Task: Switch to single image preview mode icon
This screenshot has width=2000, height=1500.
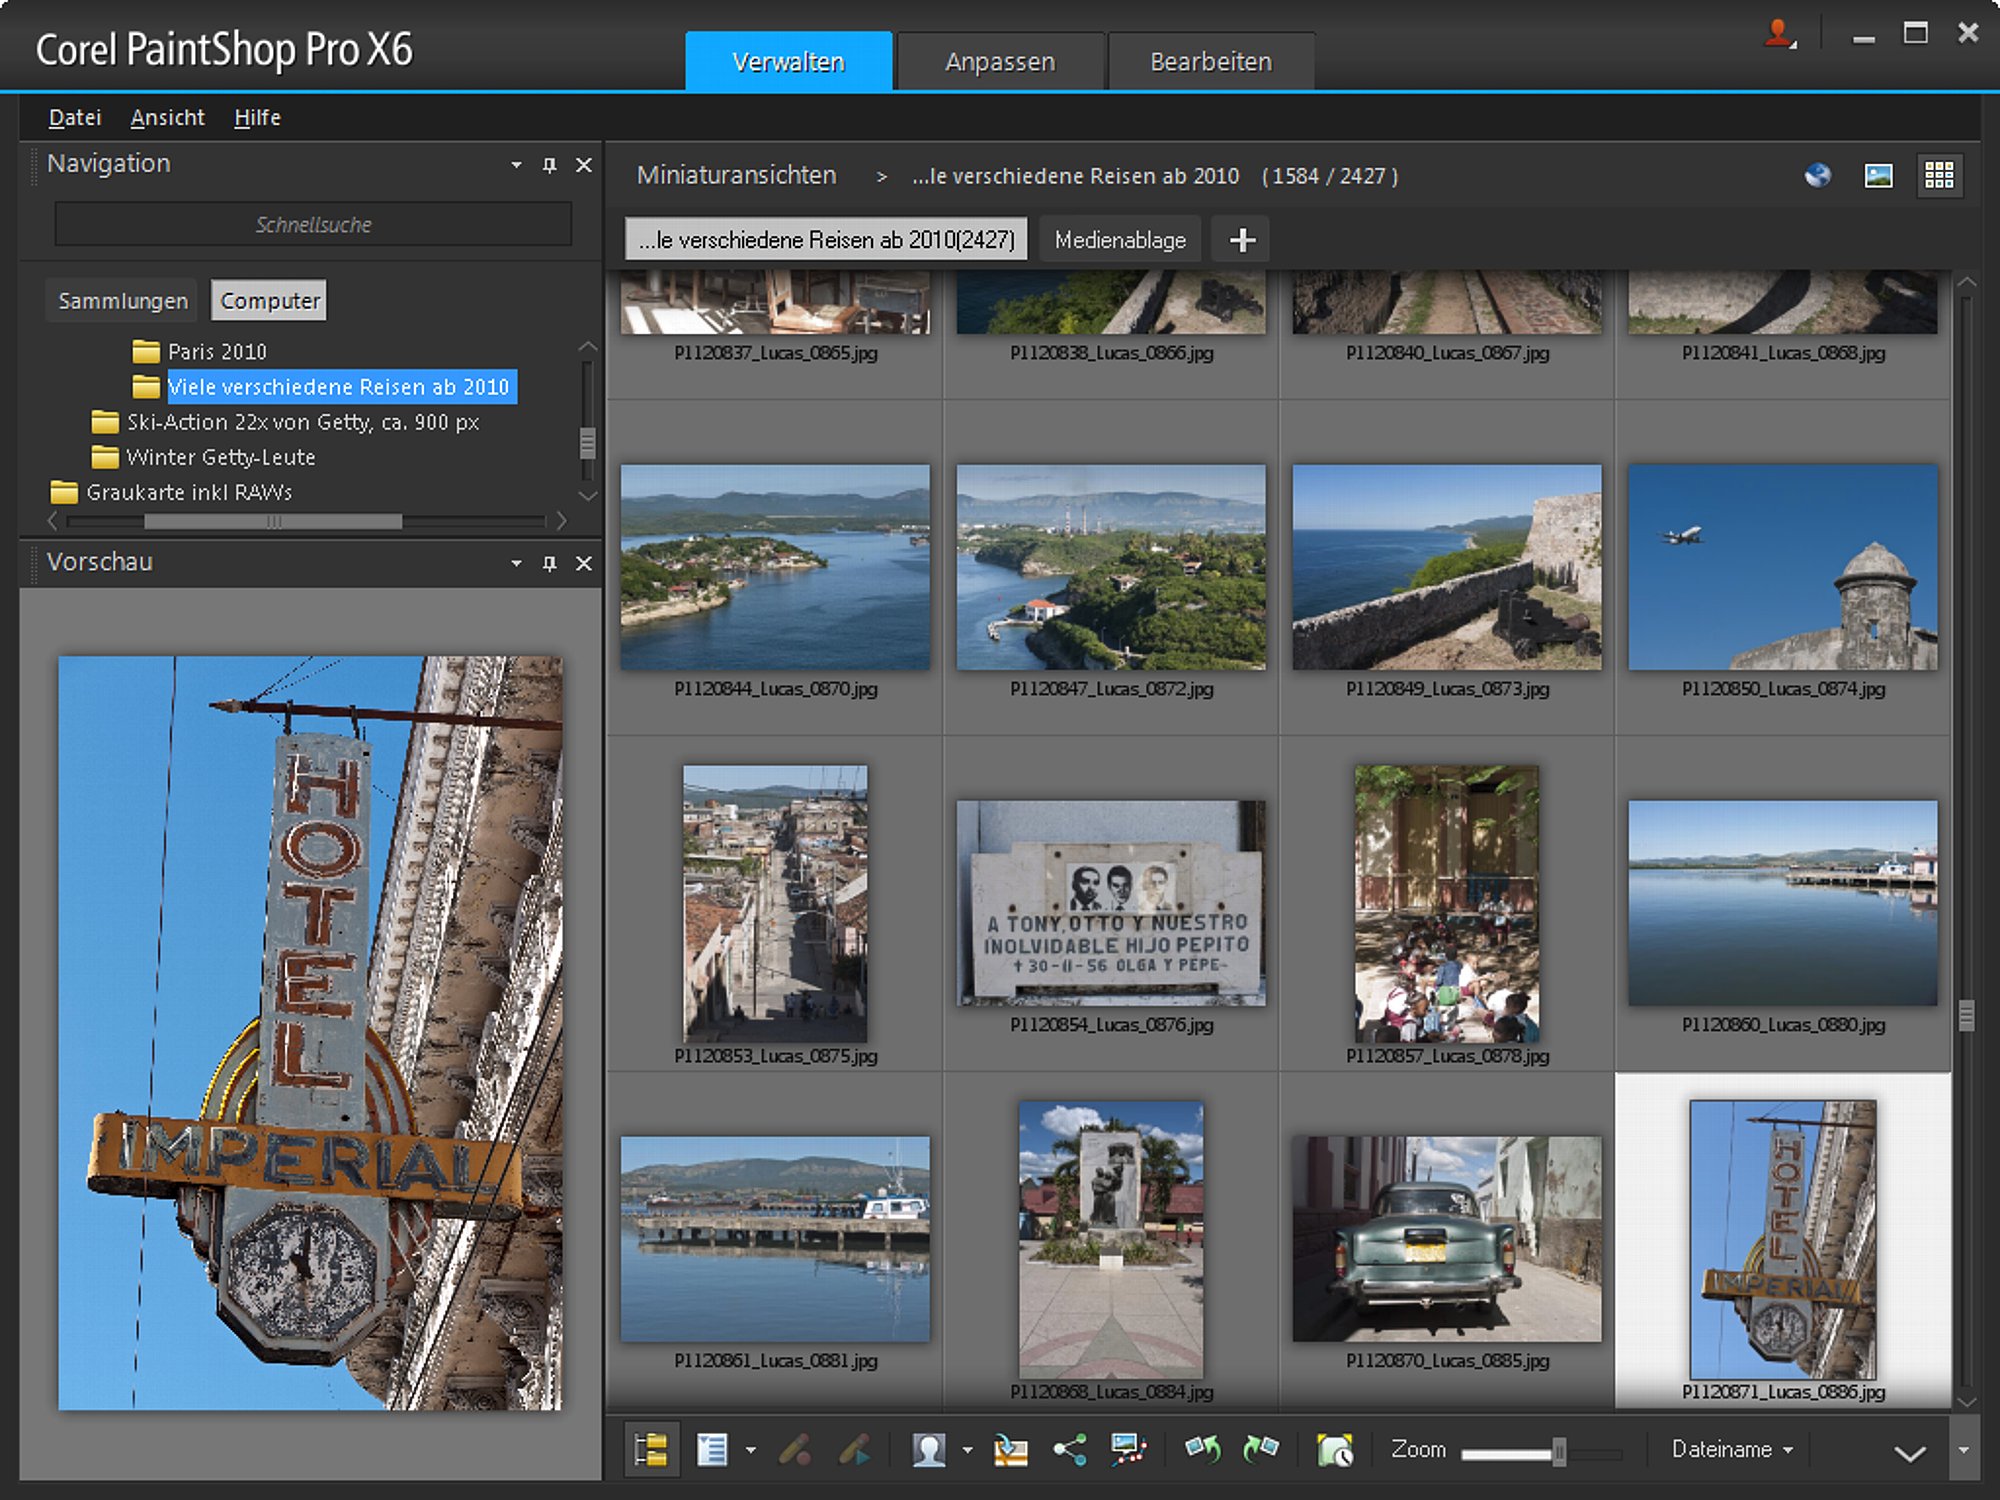Action: [x=1879, y=176]
